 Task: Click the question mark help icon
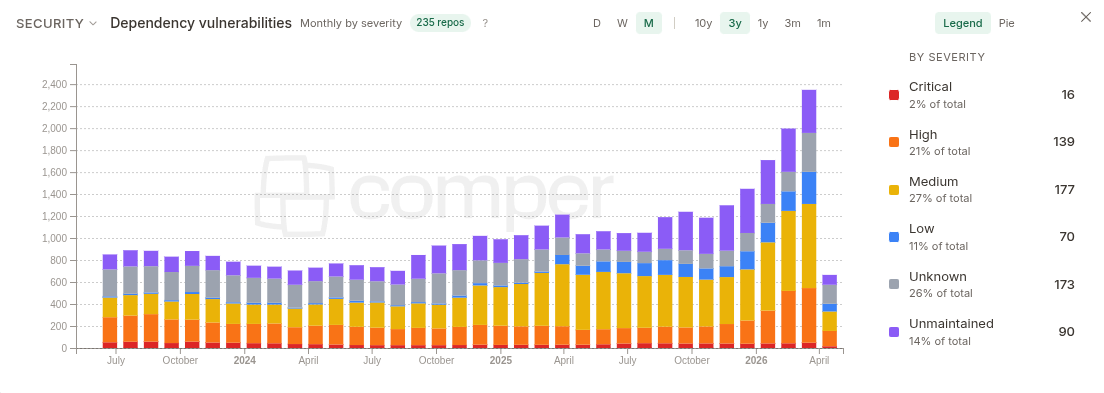485,23
